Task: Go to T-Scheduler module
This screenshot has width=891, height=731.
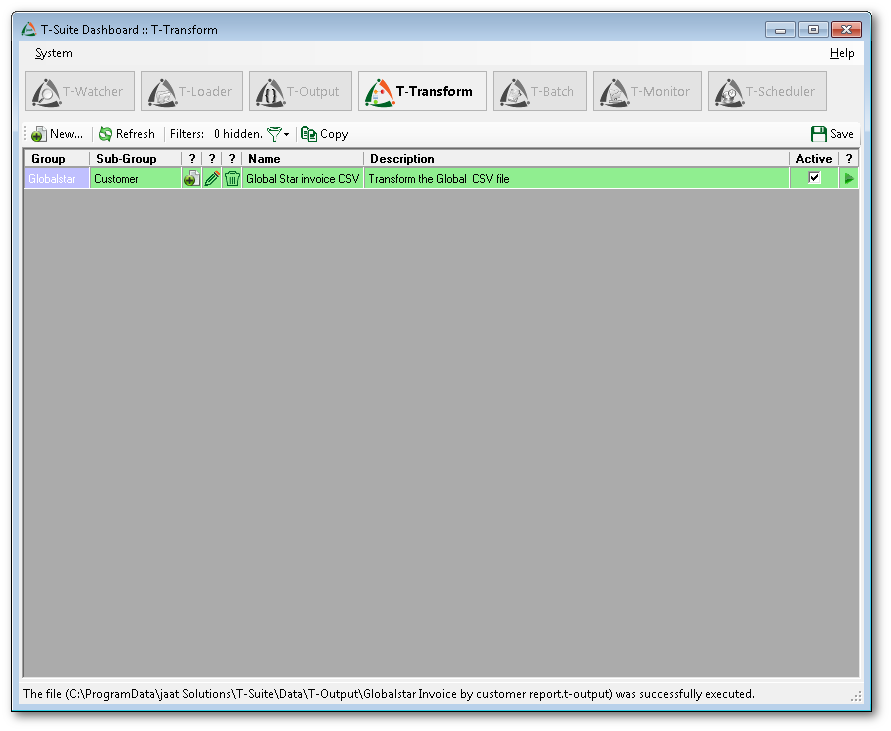Action: click(x=767, y=91)
